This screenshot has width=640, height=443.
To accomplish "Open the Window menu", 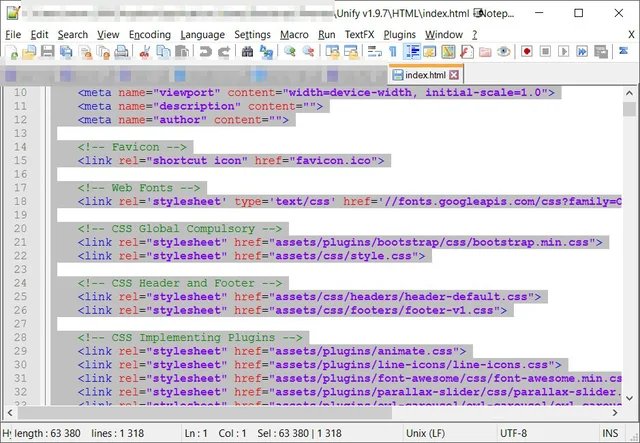I will (444, 35).
